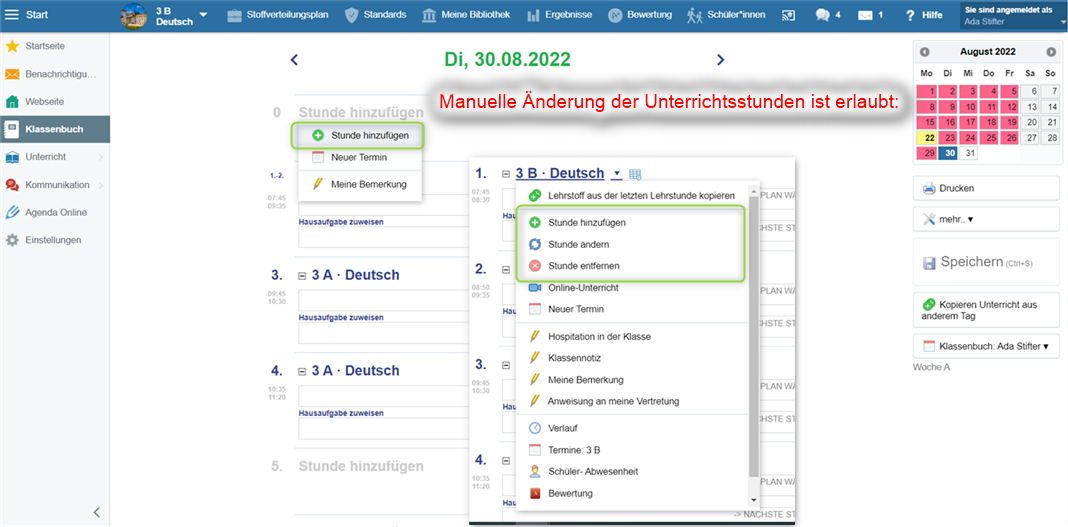Viewport: 1068px width, 527px height.
Task: Click the context menu scrollbar down arrow
Action: (x=753, y=498)
